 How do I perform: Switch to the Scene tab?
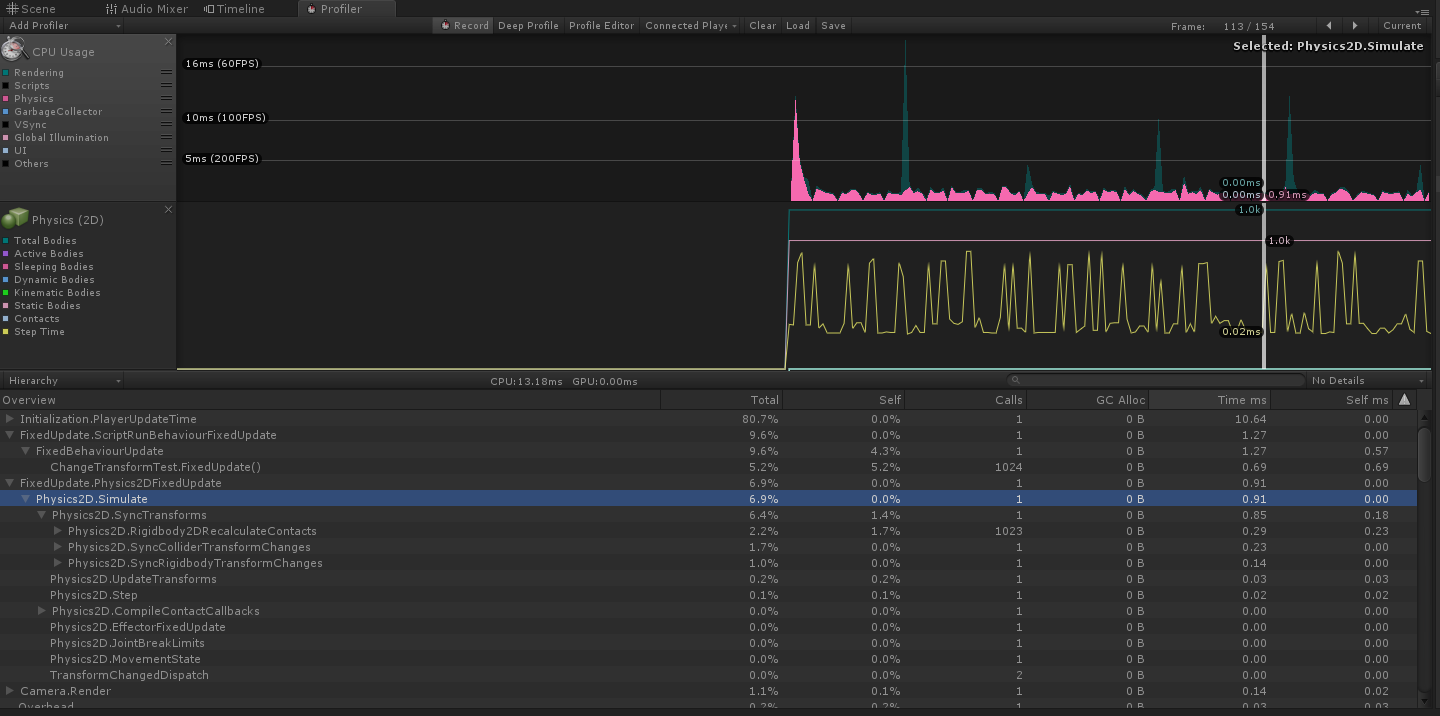[32, 9]
